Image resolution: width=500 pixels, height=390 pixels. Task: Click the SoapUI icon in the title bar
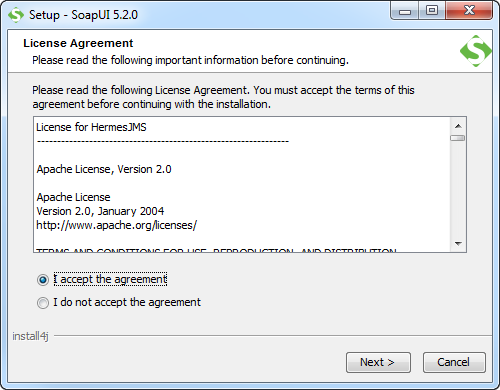click(x=16, y=15)
